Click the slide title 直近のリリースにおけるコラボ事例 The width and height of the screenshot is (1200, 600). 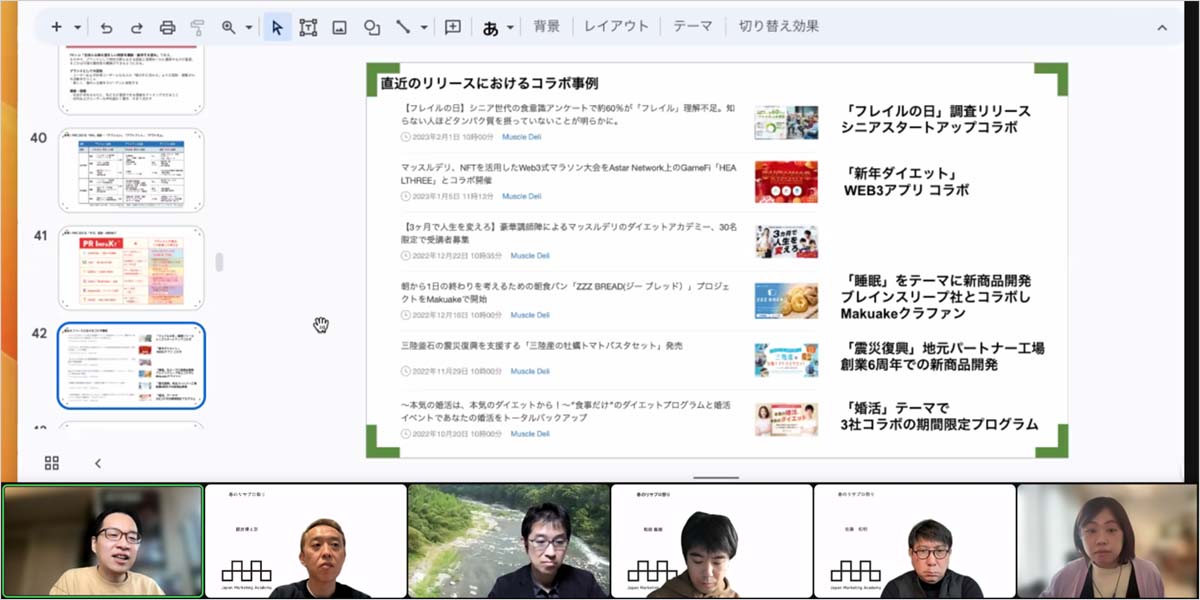click(489, 83)
